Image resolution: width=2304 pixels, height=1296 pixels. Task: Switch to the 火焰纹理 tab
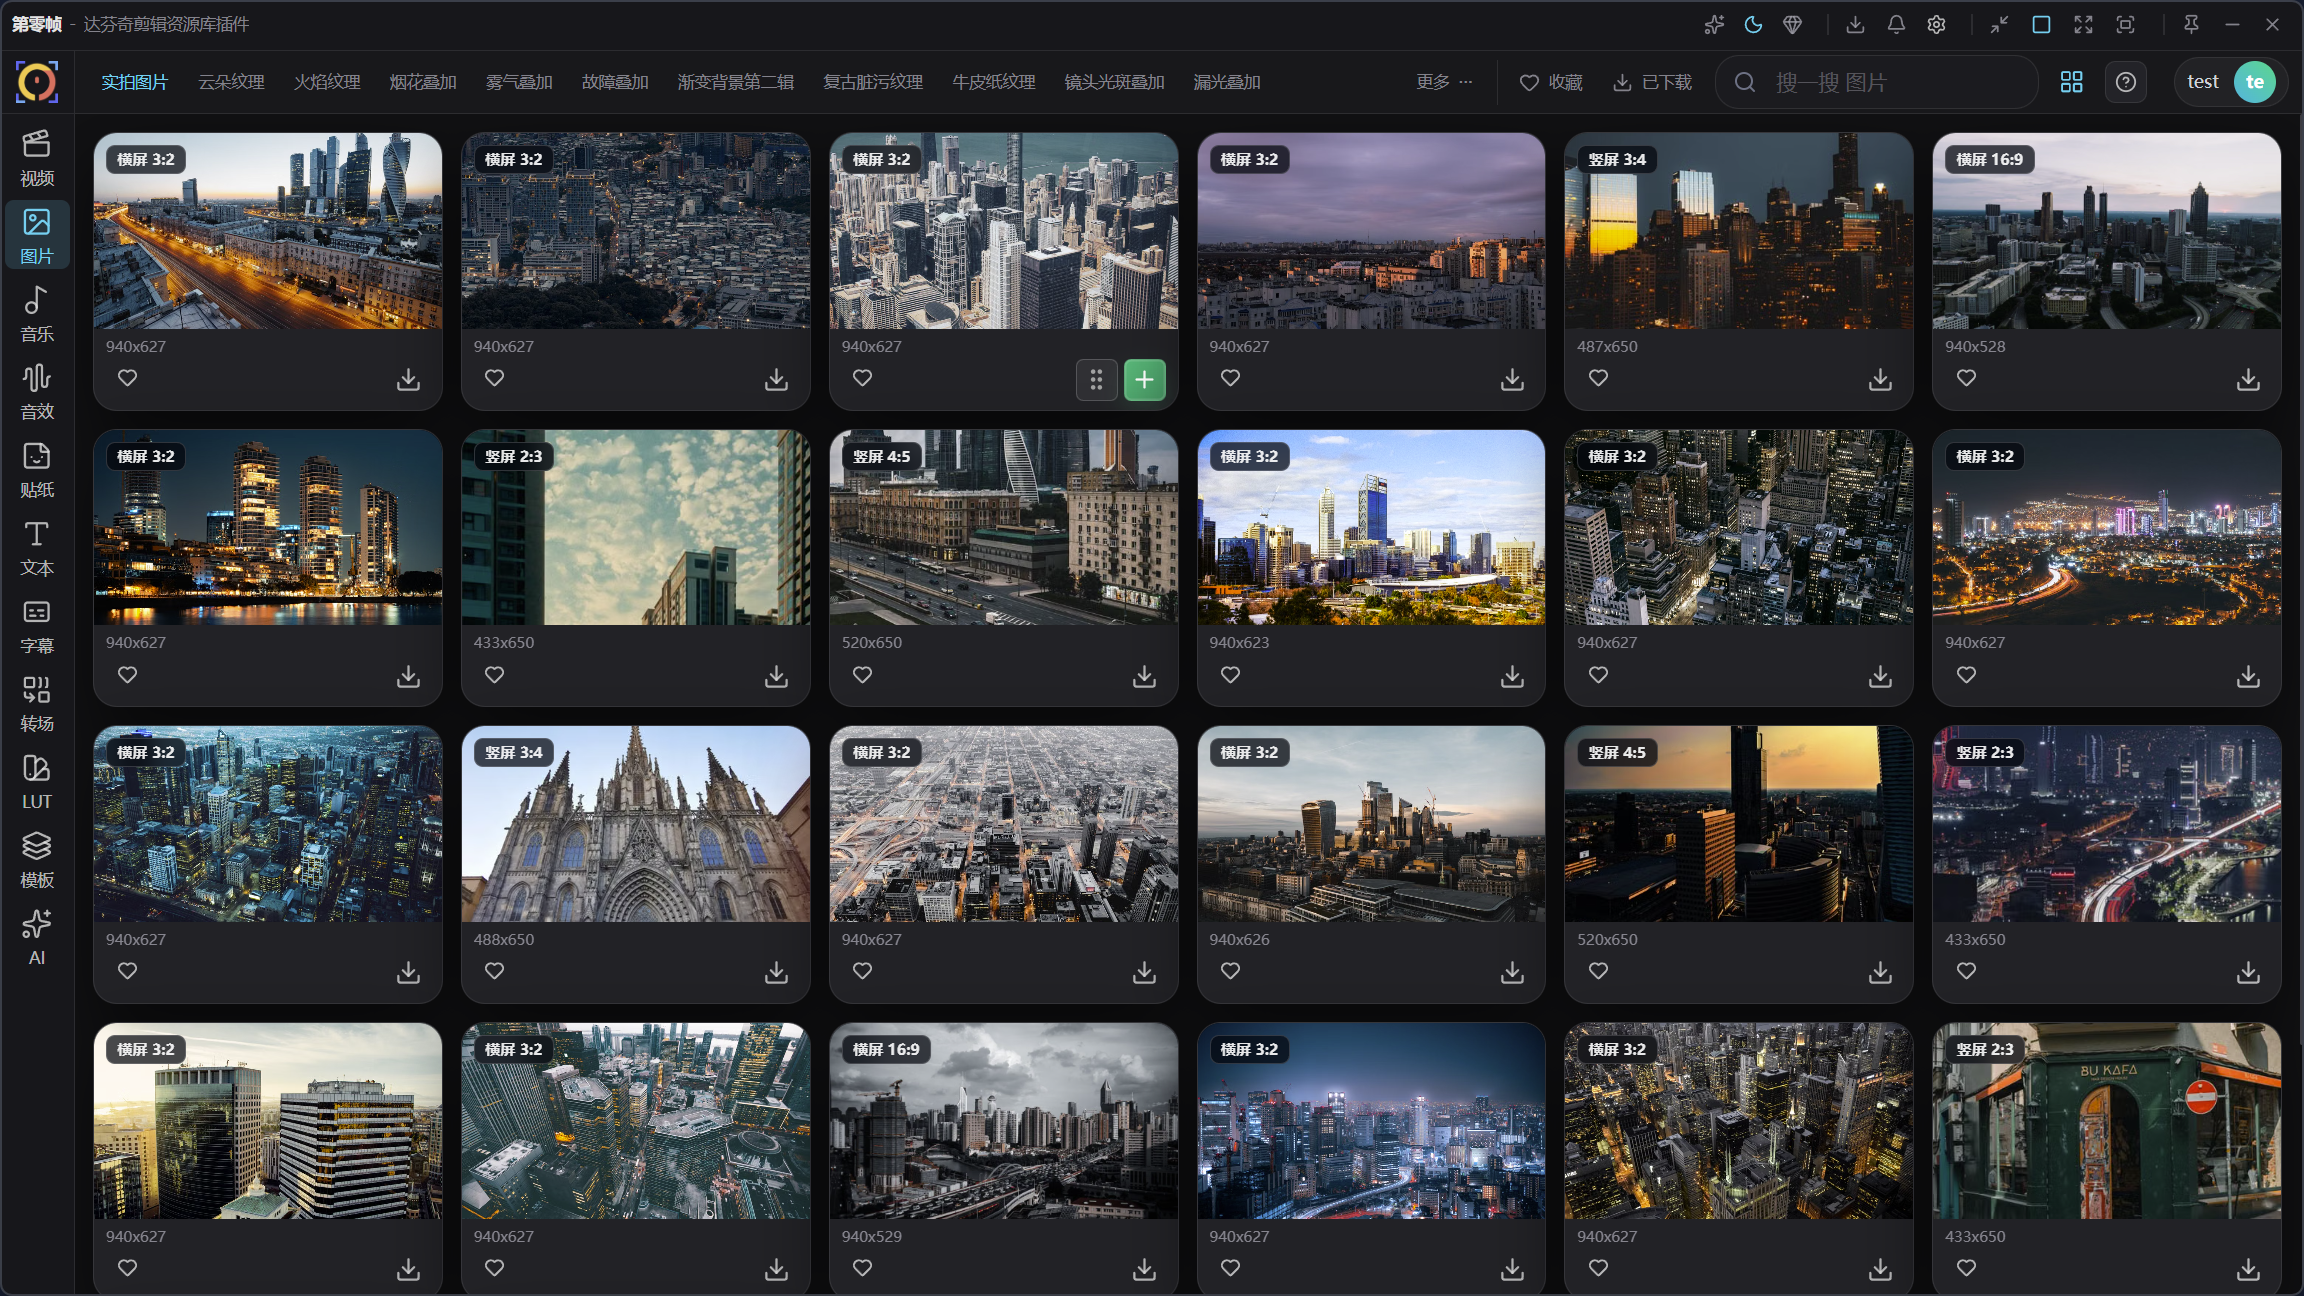[x=327, y=82]
